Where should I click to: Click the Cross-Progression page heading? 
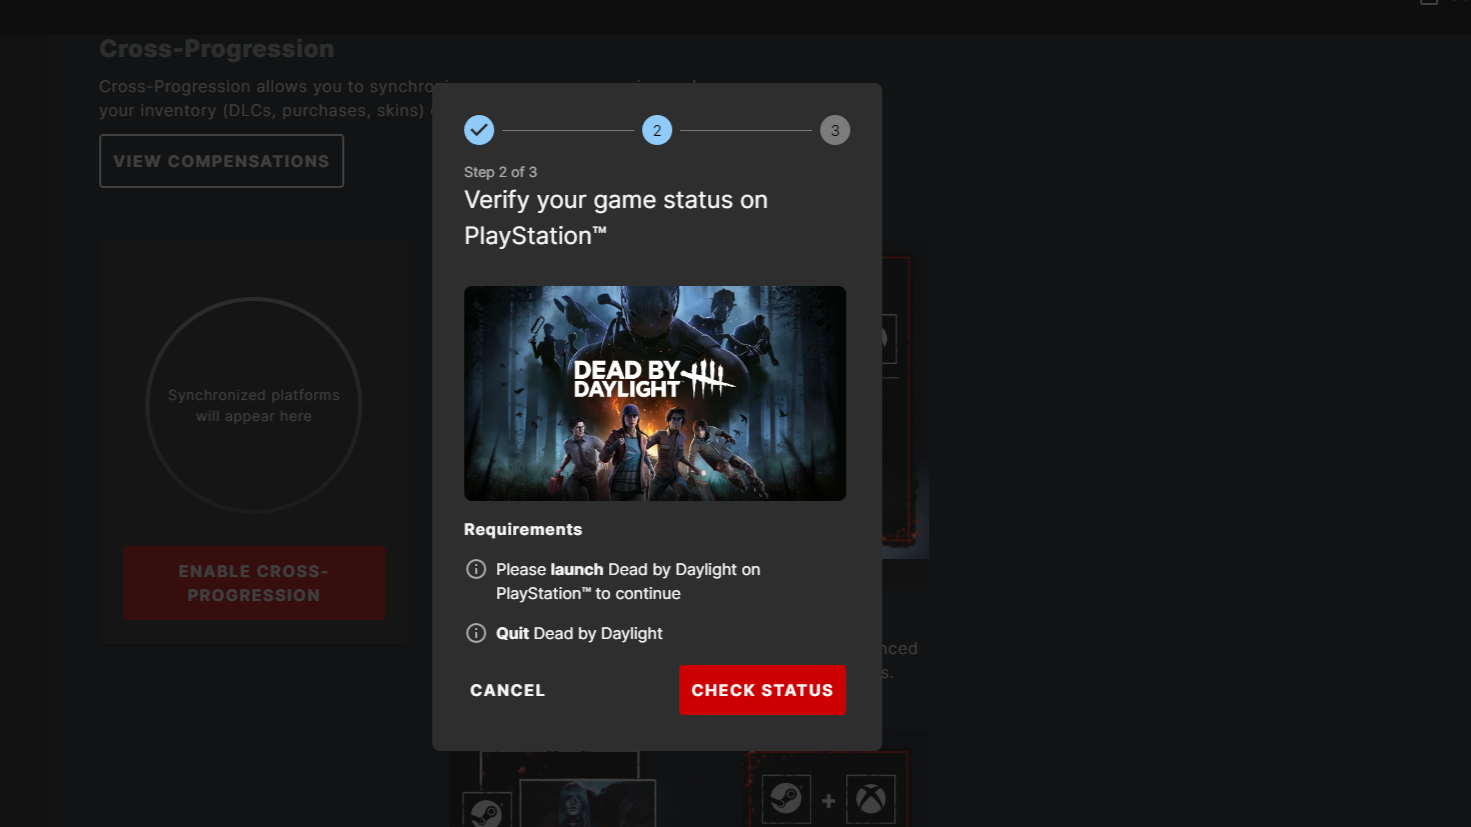tap(217, 49)
